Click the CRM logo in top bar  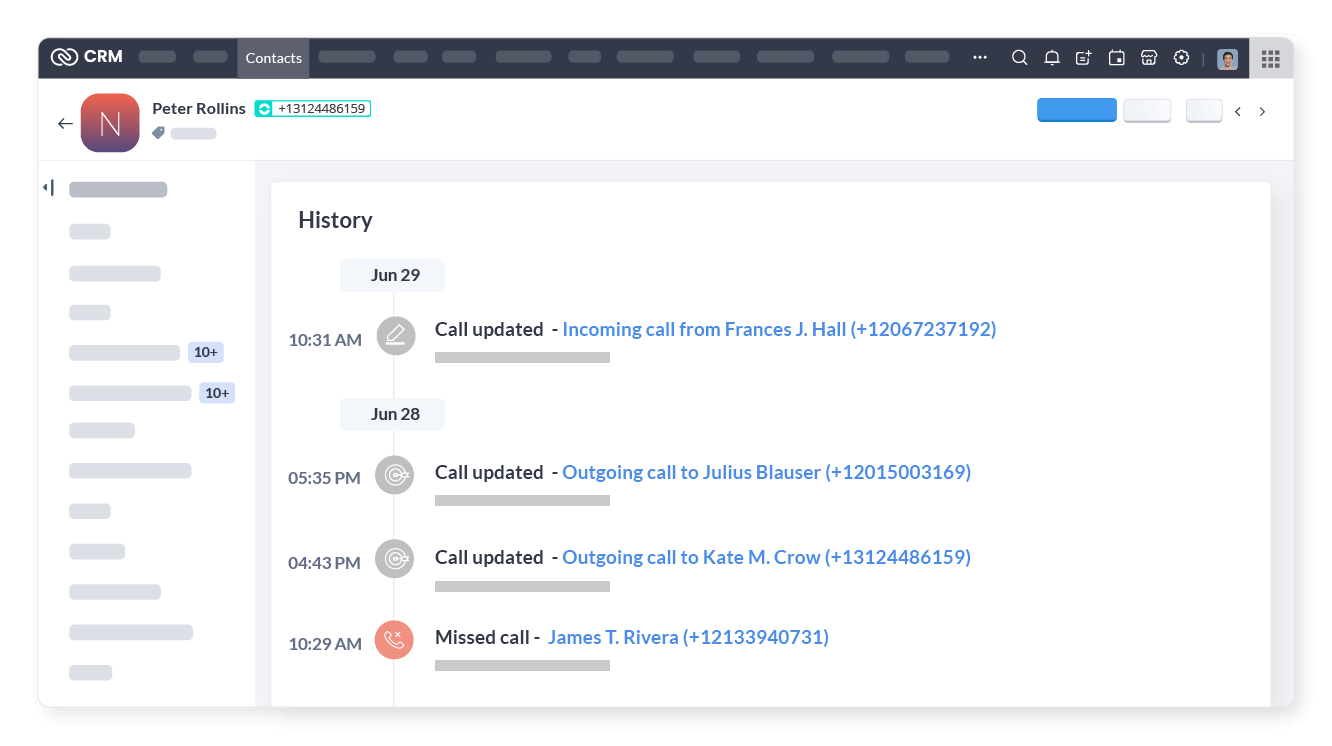coord(86,57)
